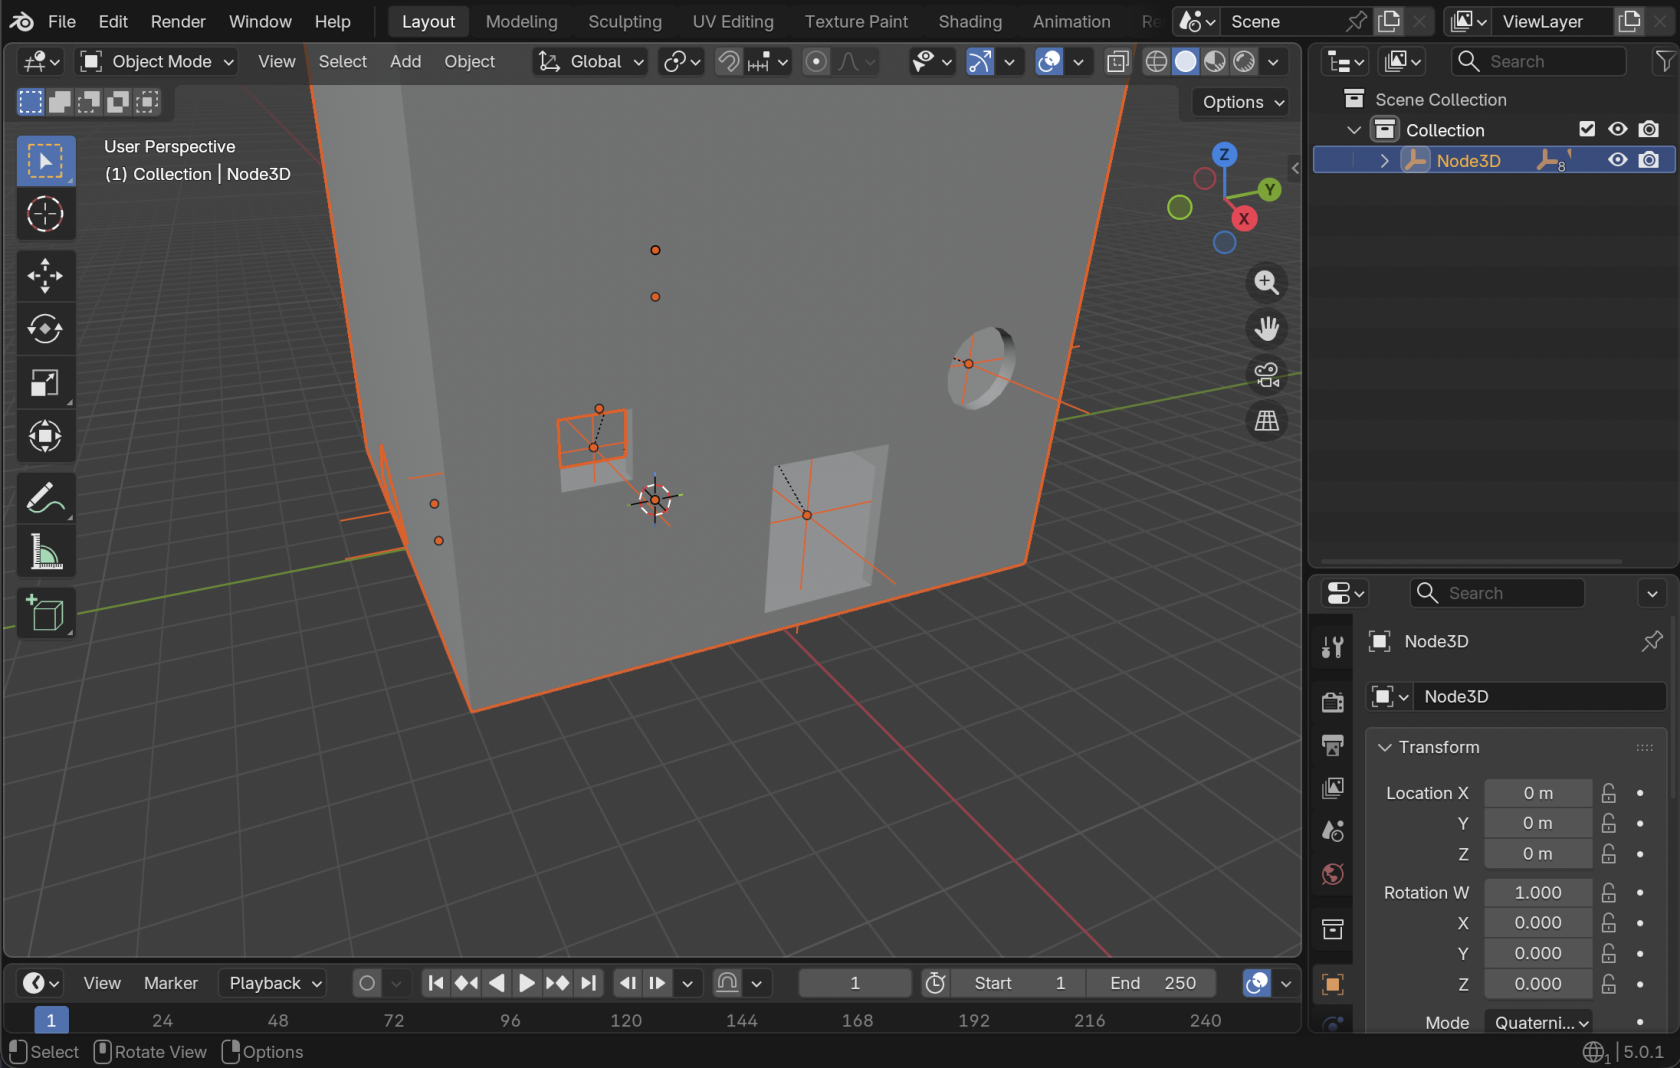Choose the Measure tool

pos(45,552)
